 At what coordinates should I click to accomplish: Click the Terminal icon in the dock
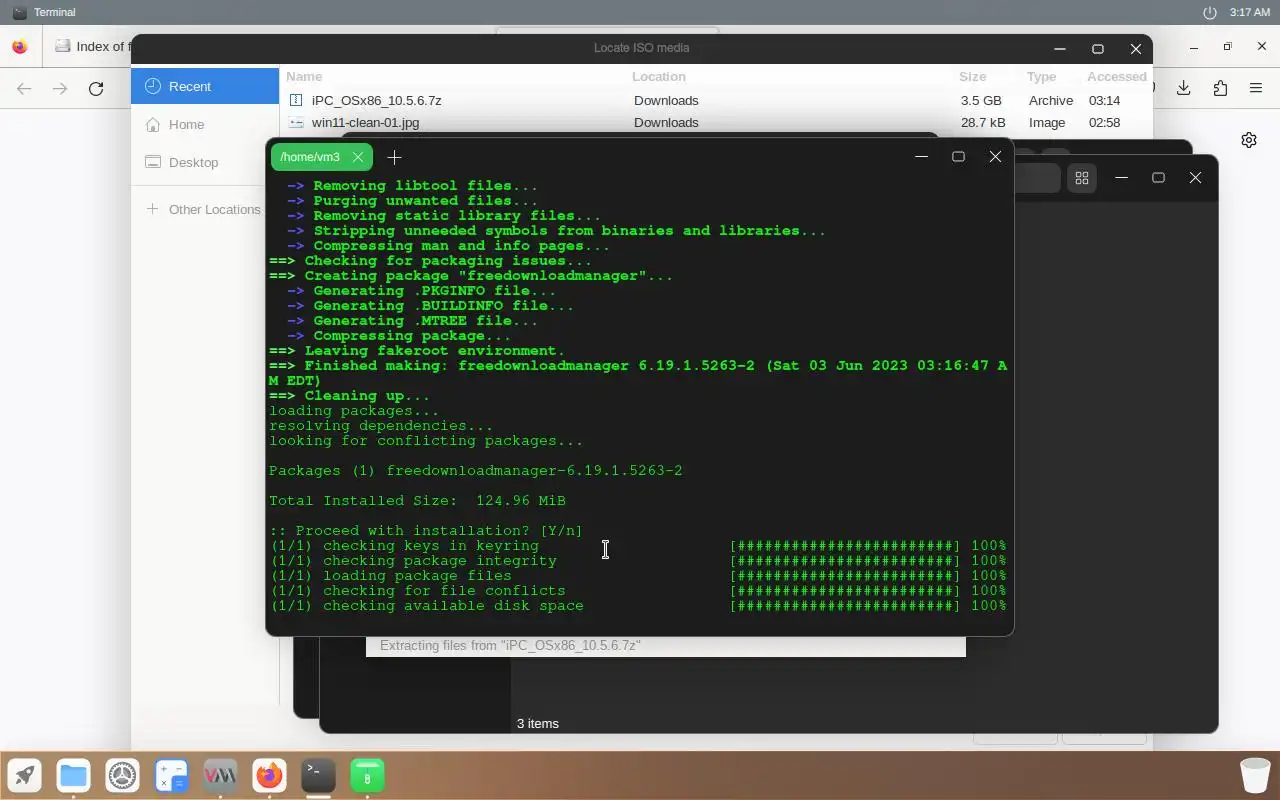[x=318, y=775]
